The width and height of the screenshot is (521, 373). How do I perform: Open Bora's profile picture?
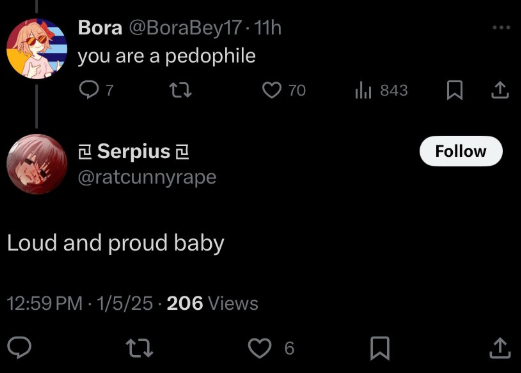point(37,49)
